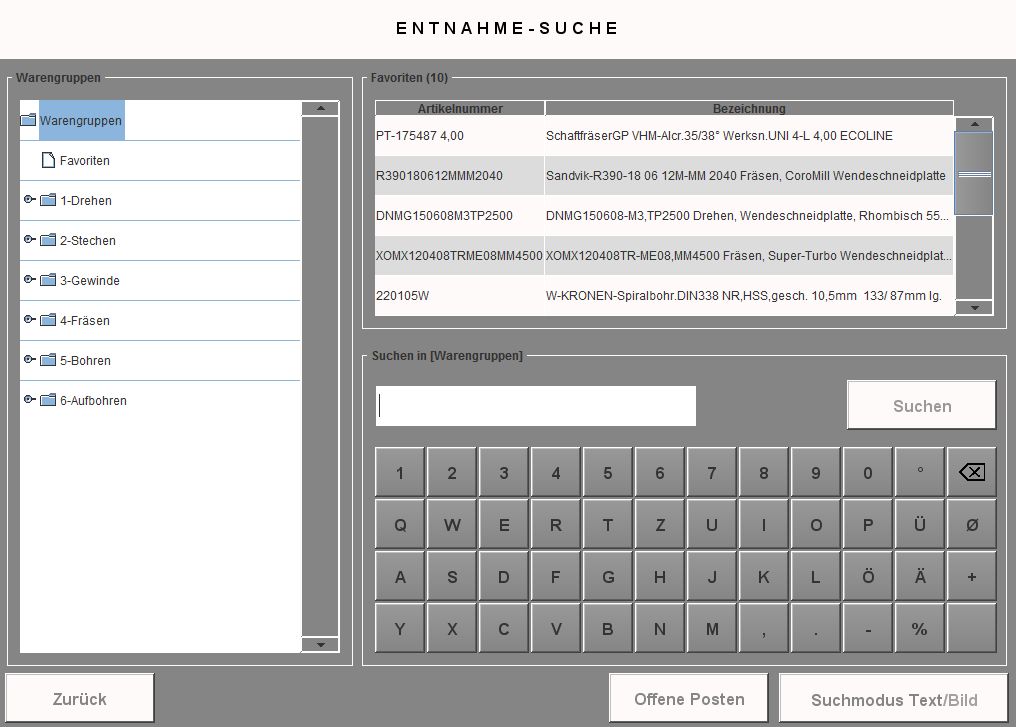This screenshot has width=1016, height=727.
Task: Click the Suchen button
Action: 921,406
